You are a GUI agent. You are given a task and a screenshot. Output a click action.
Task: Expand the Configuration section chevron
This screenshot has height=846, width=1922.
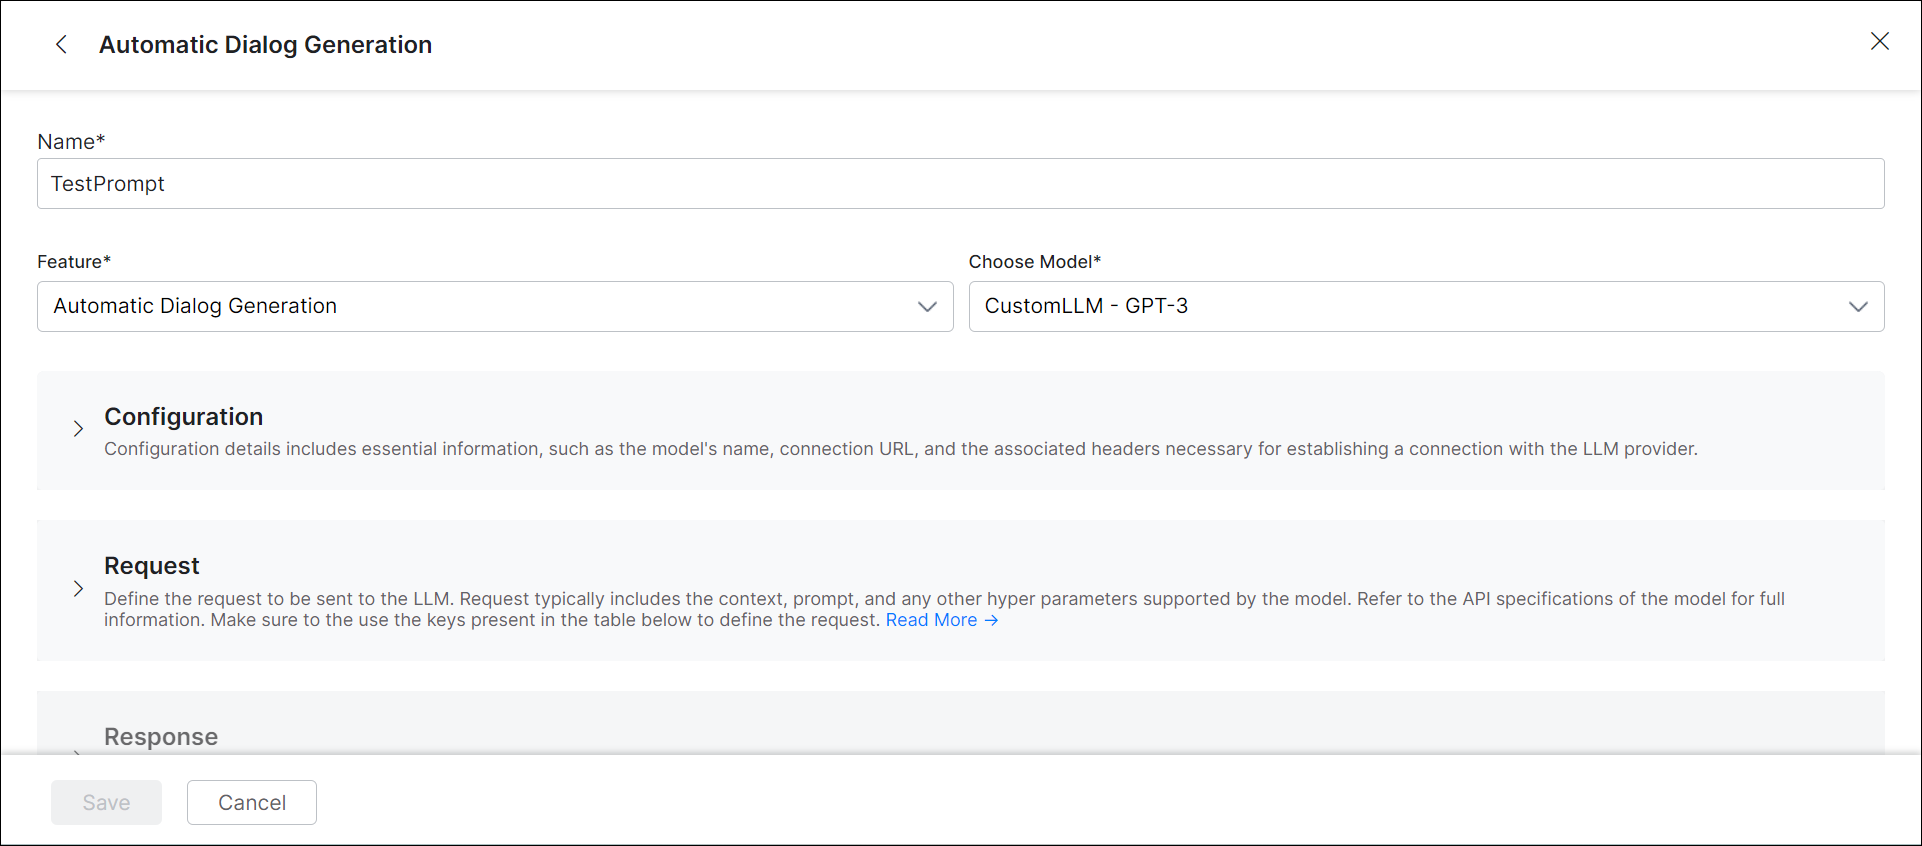coord(78,429)
